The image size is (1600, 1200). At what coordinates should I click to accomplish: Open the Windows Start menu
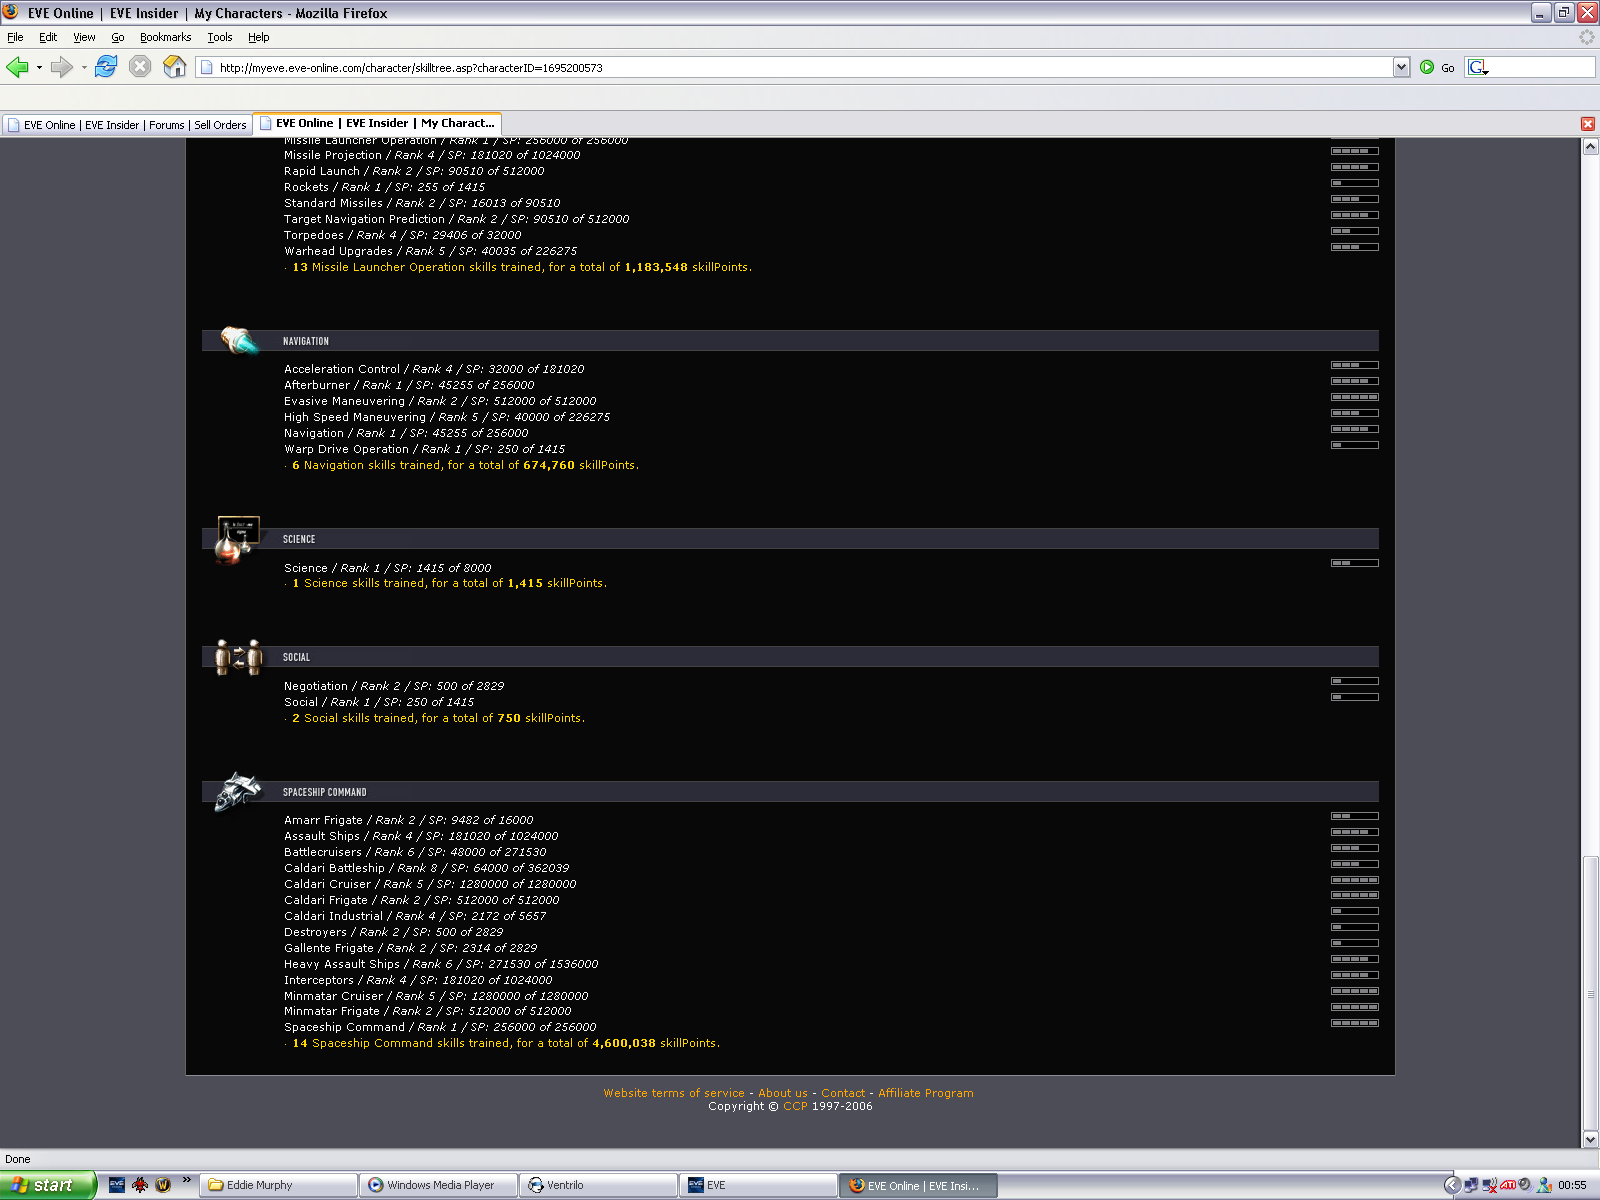[x=48, y=1185]
